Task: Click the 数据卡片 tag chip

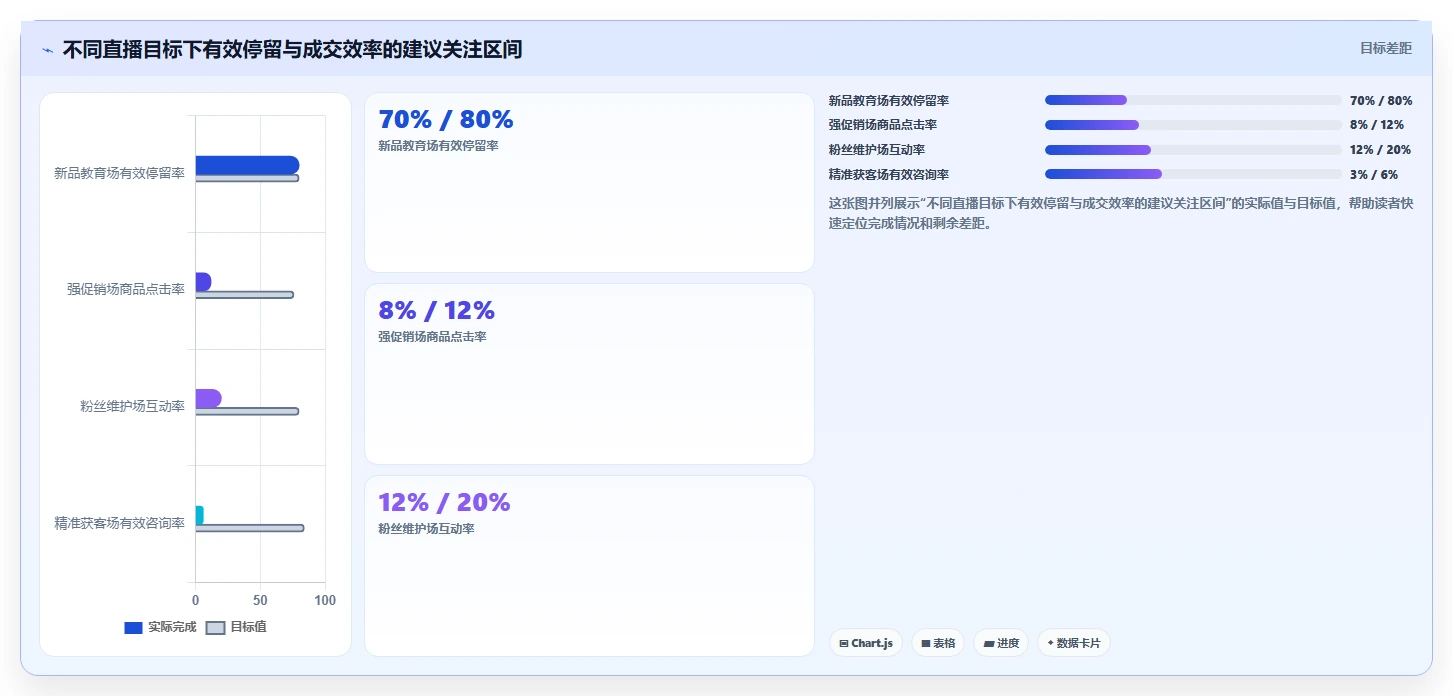Action: 1074,643
